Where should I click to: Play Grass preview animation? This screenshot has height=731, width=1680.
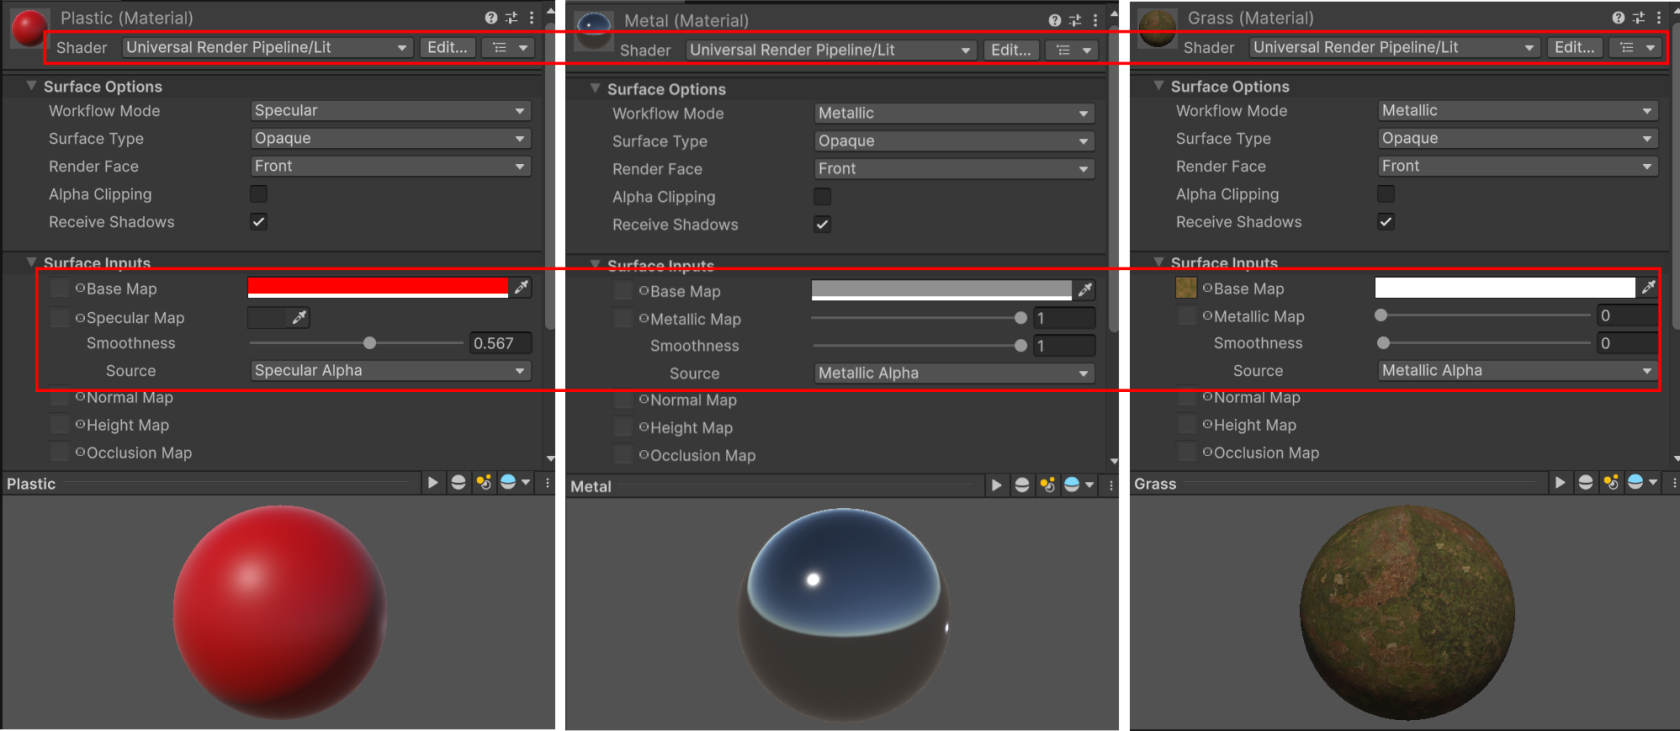tap(1560, 483)
